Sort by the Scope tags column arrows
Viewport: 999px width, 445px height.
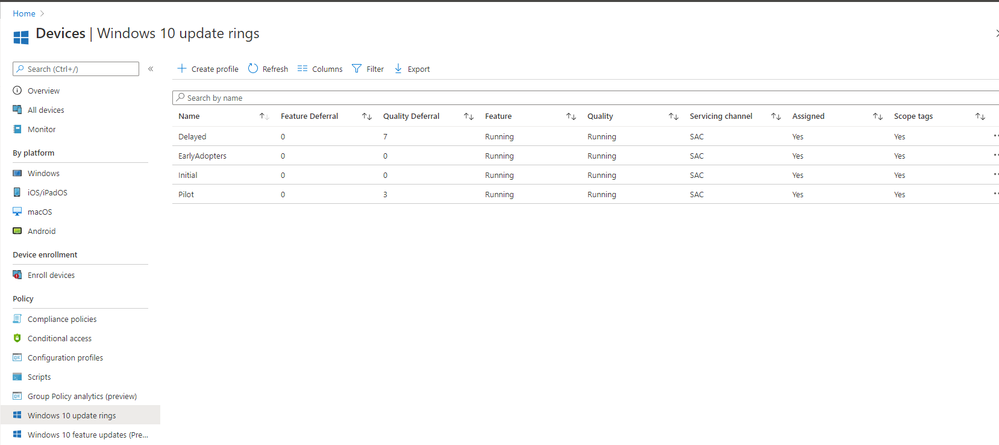(x=981, y=116)
